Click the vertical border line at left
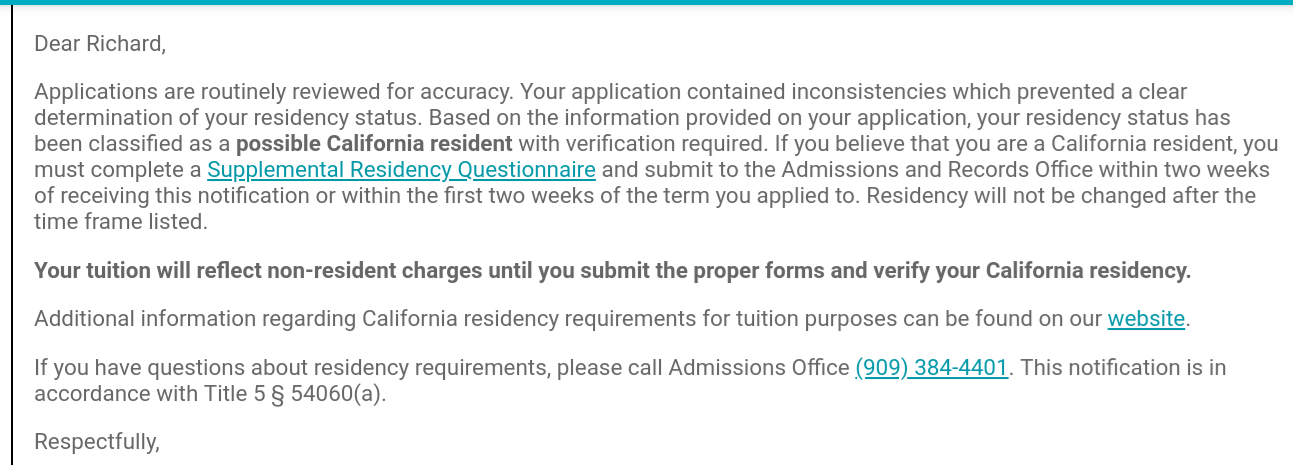 click(12, 240)
